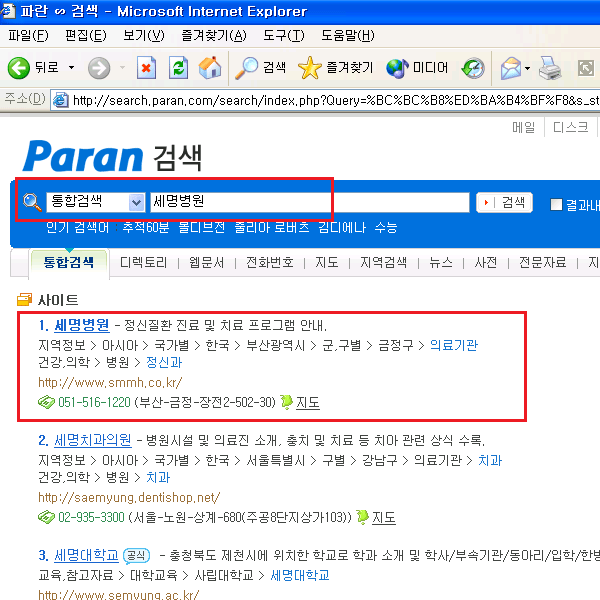Open the 메일 link at top

[523, 127]
